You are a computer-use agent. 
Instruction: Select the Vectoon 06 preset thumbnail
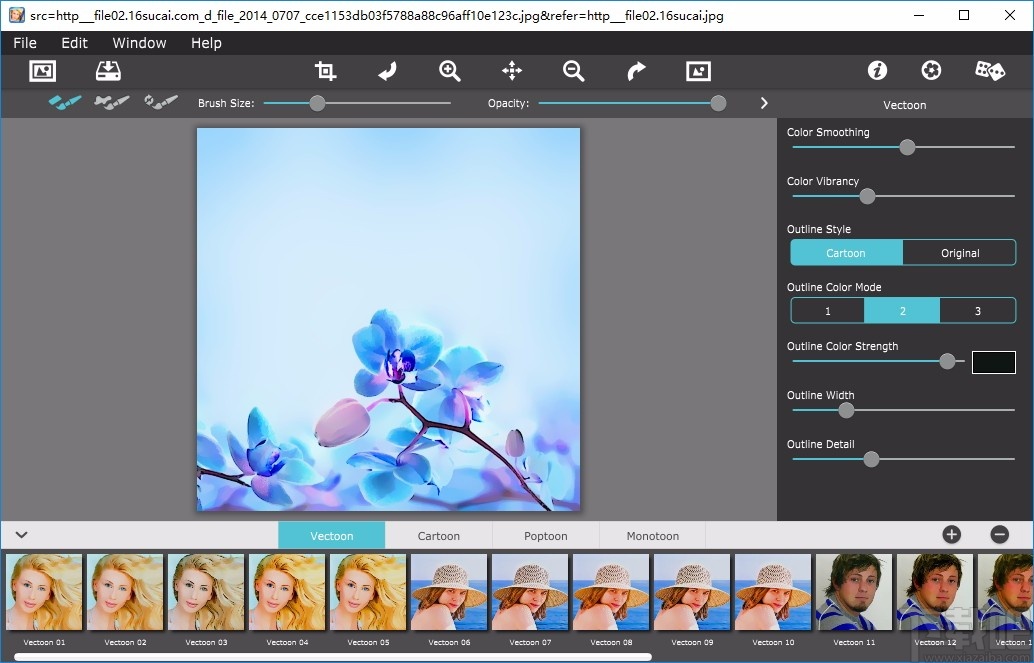point(449,593)
